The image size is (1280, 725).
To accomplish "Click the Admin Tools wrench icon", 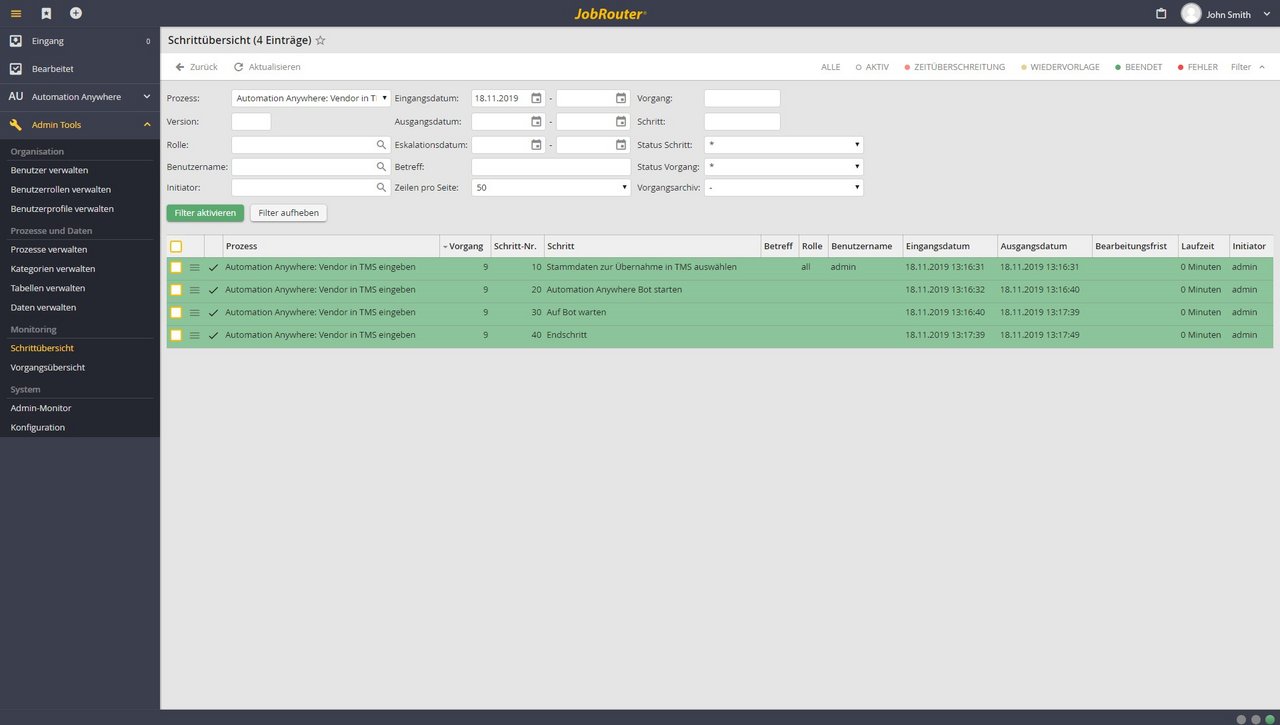I will pos(15,125).
